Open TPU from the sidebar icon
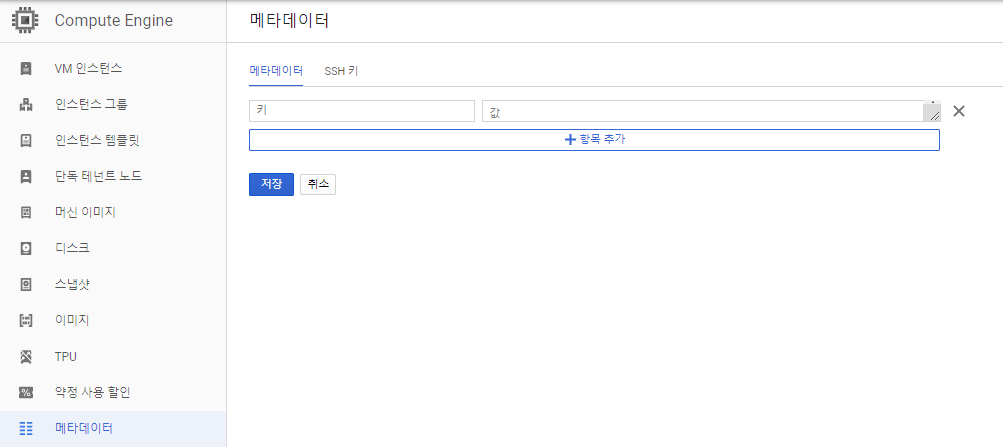 pyautogui.click(x=26, y=356)
